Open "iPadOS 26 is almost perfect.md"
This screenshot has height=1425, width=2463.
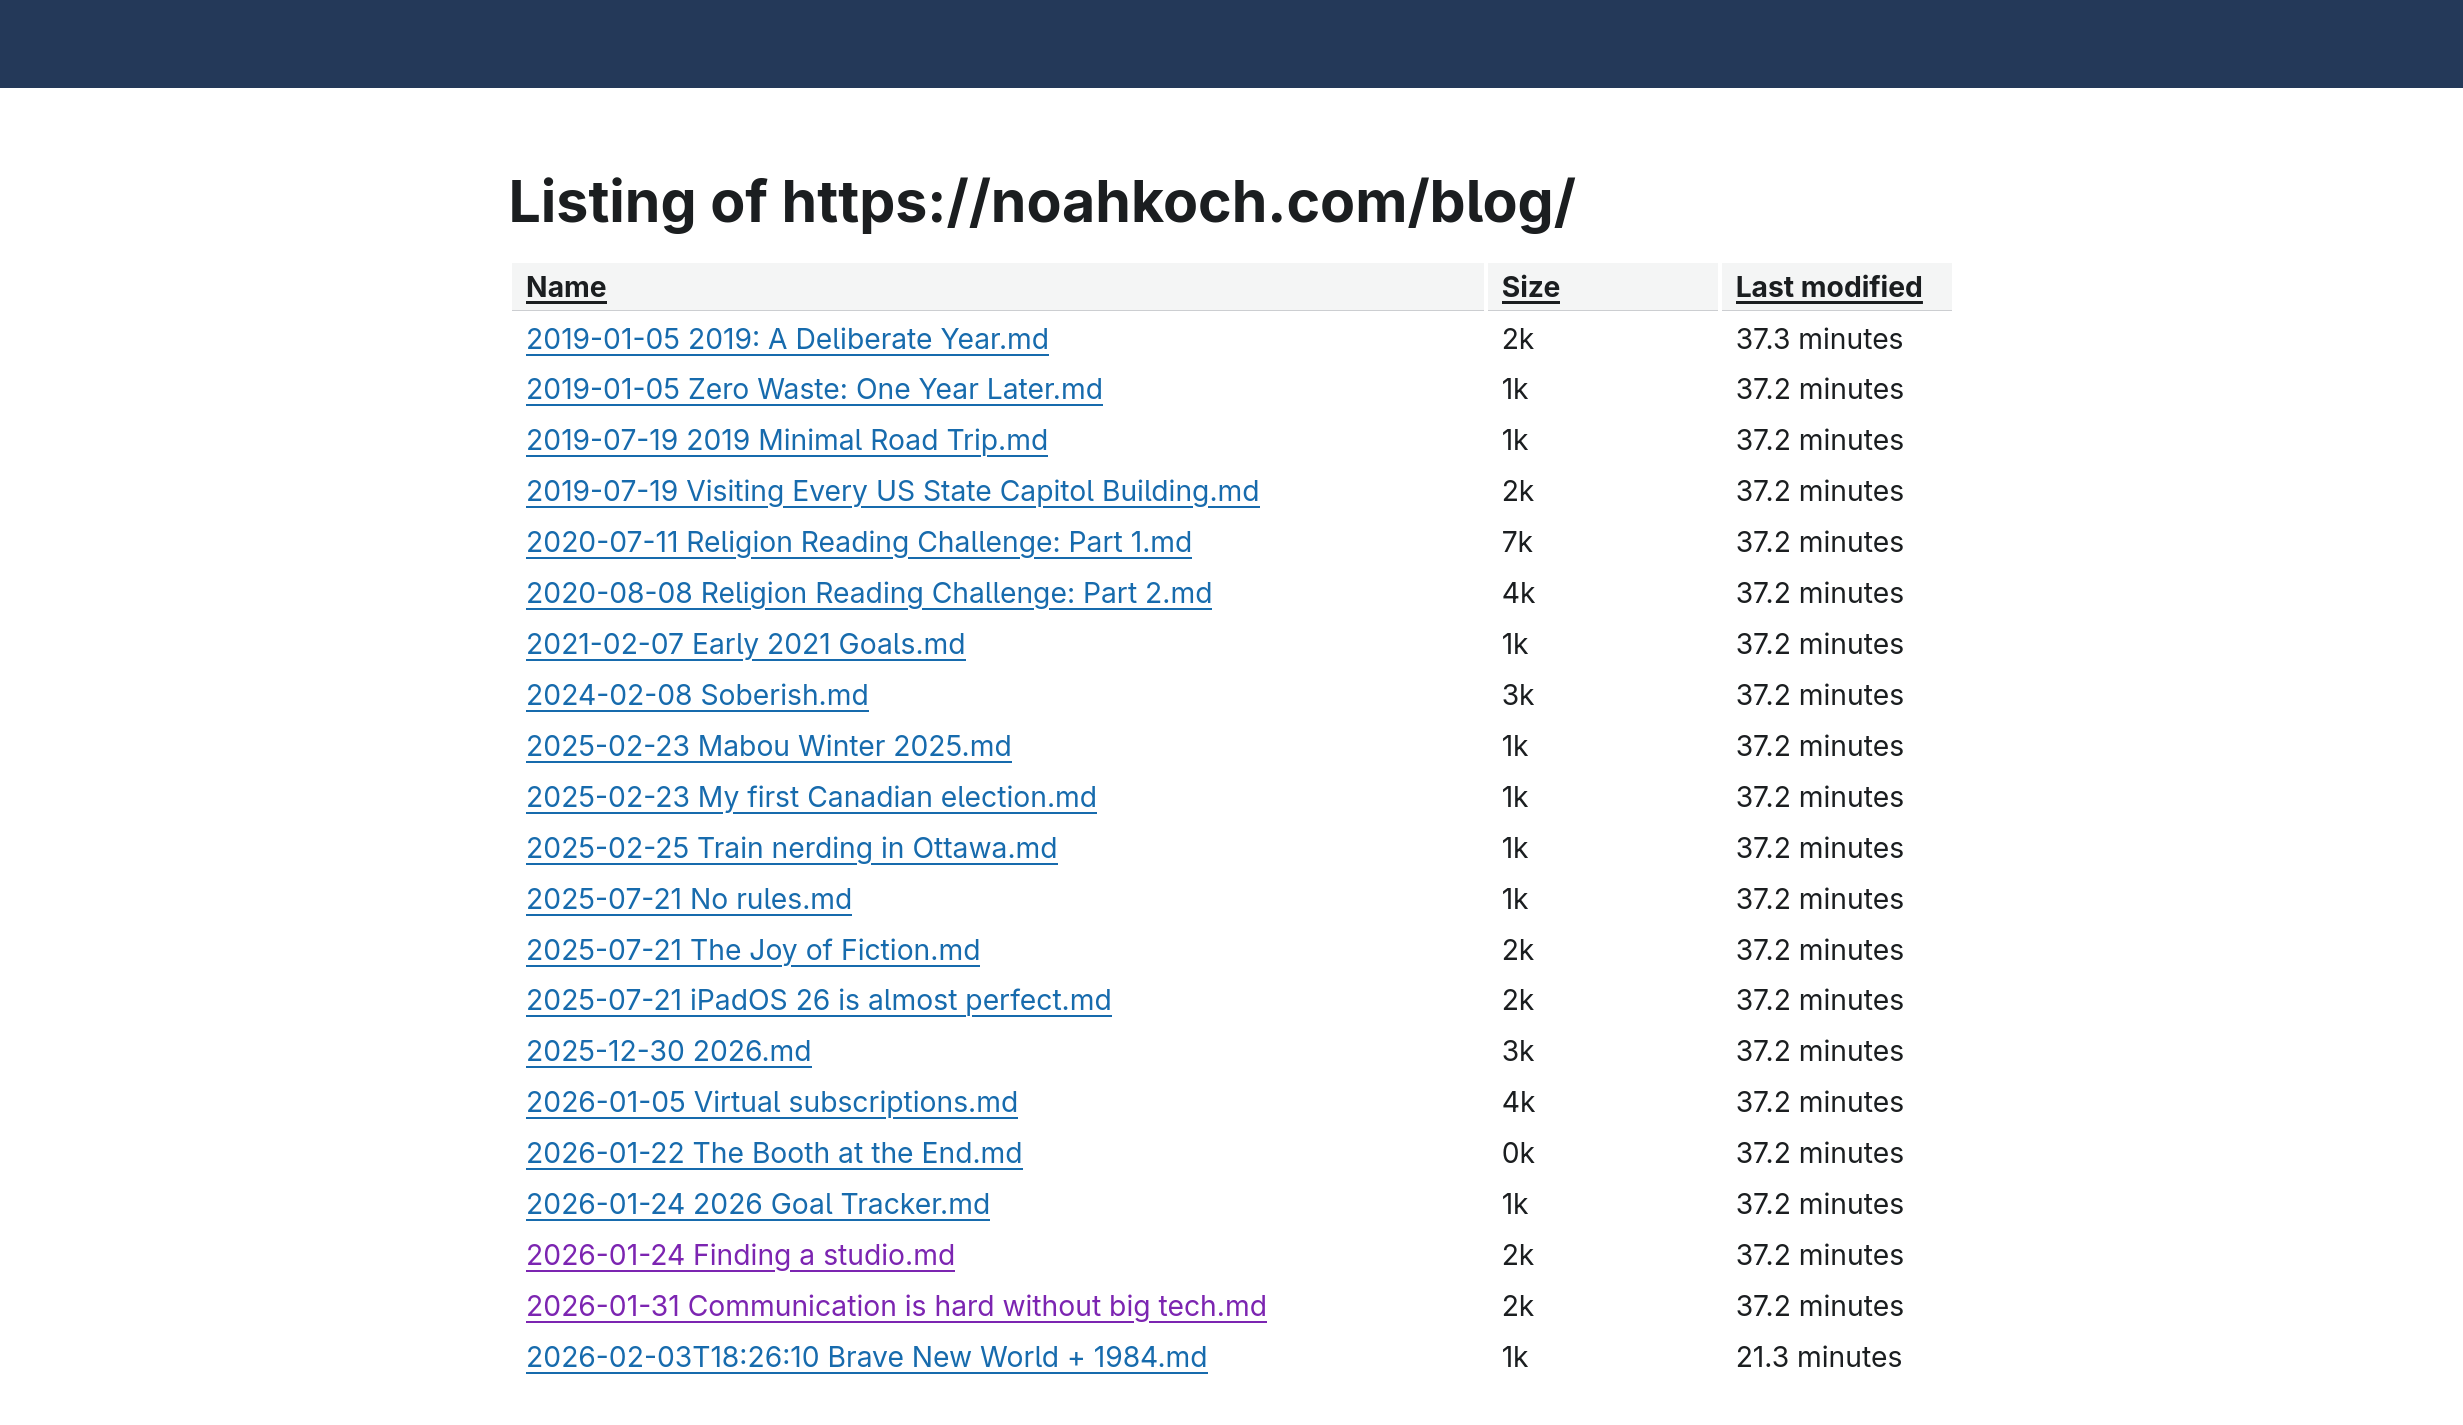tap(818, 1000)
